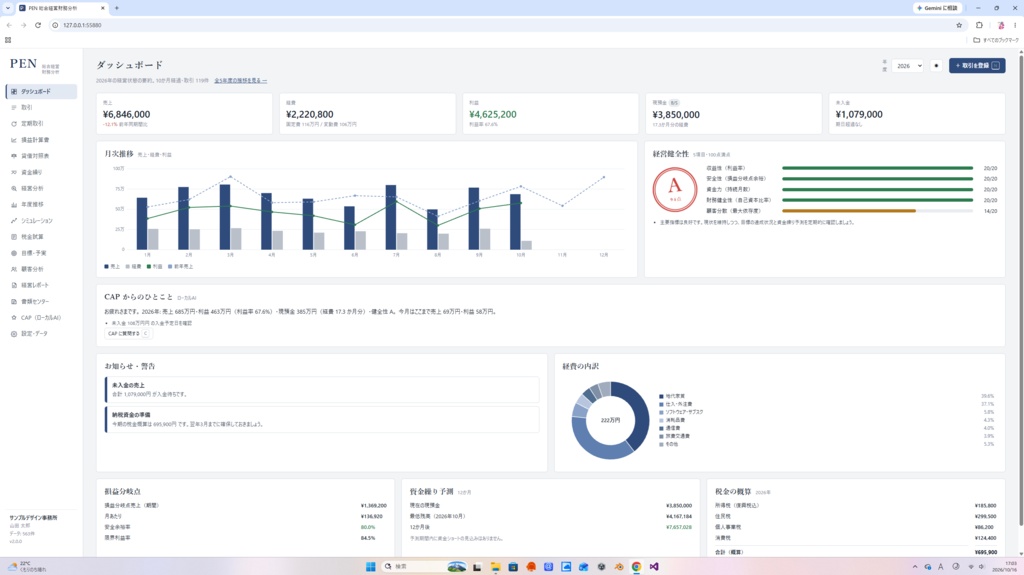Open the Windows Start menu
The image size is (1024, 575).
tap(370, 567)
